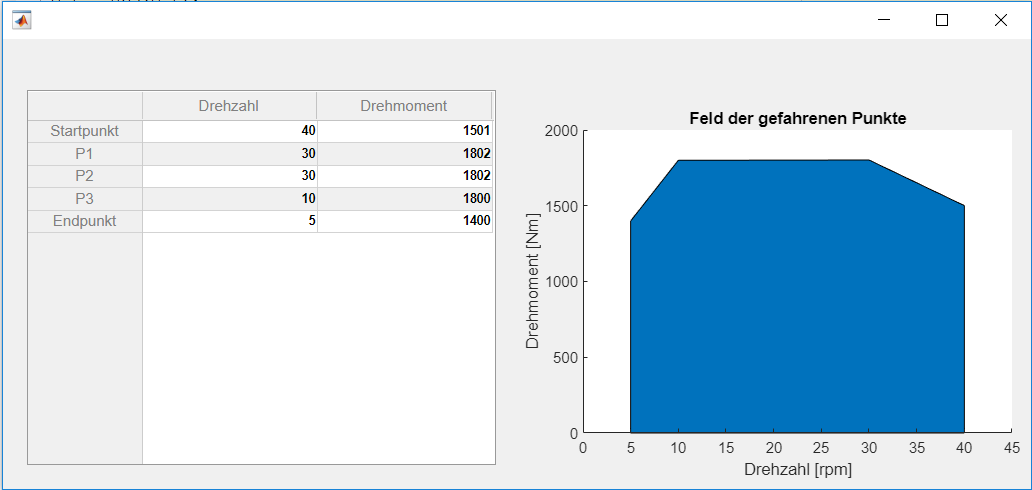This screenshot has height=490, width=1032.
Task: Click the Startpunkt Drehzahl cell showing 40
Action: tap(230, 131)
